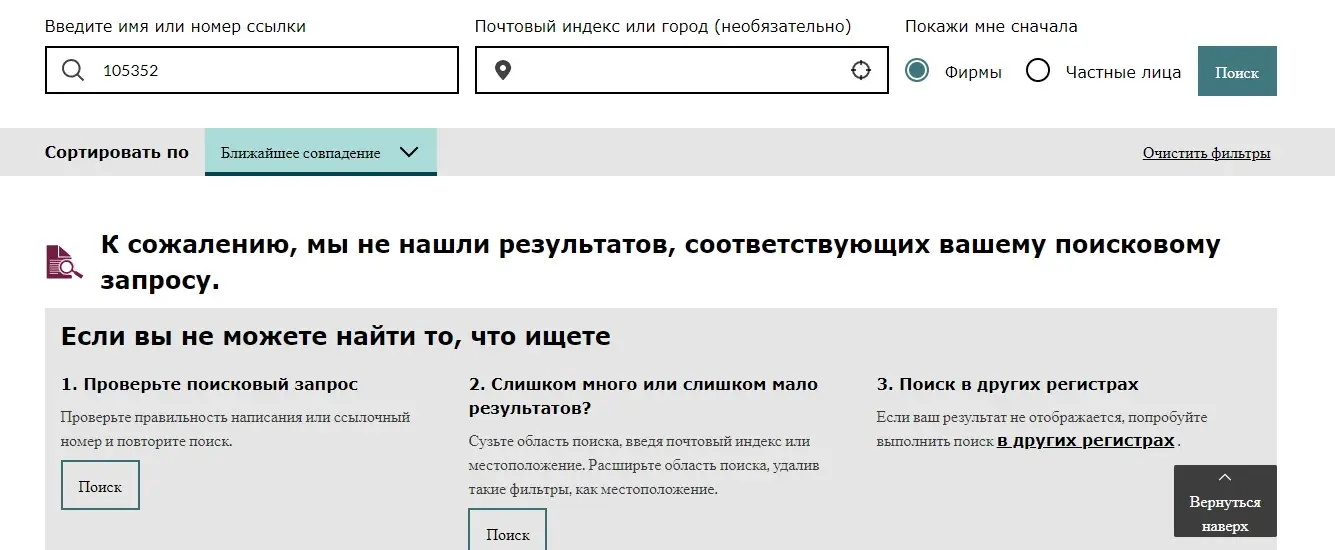Click the Покажи мне сначала label
Image resolution: width=1335 pixels, height=550 pixels.
point(991,26)
